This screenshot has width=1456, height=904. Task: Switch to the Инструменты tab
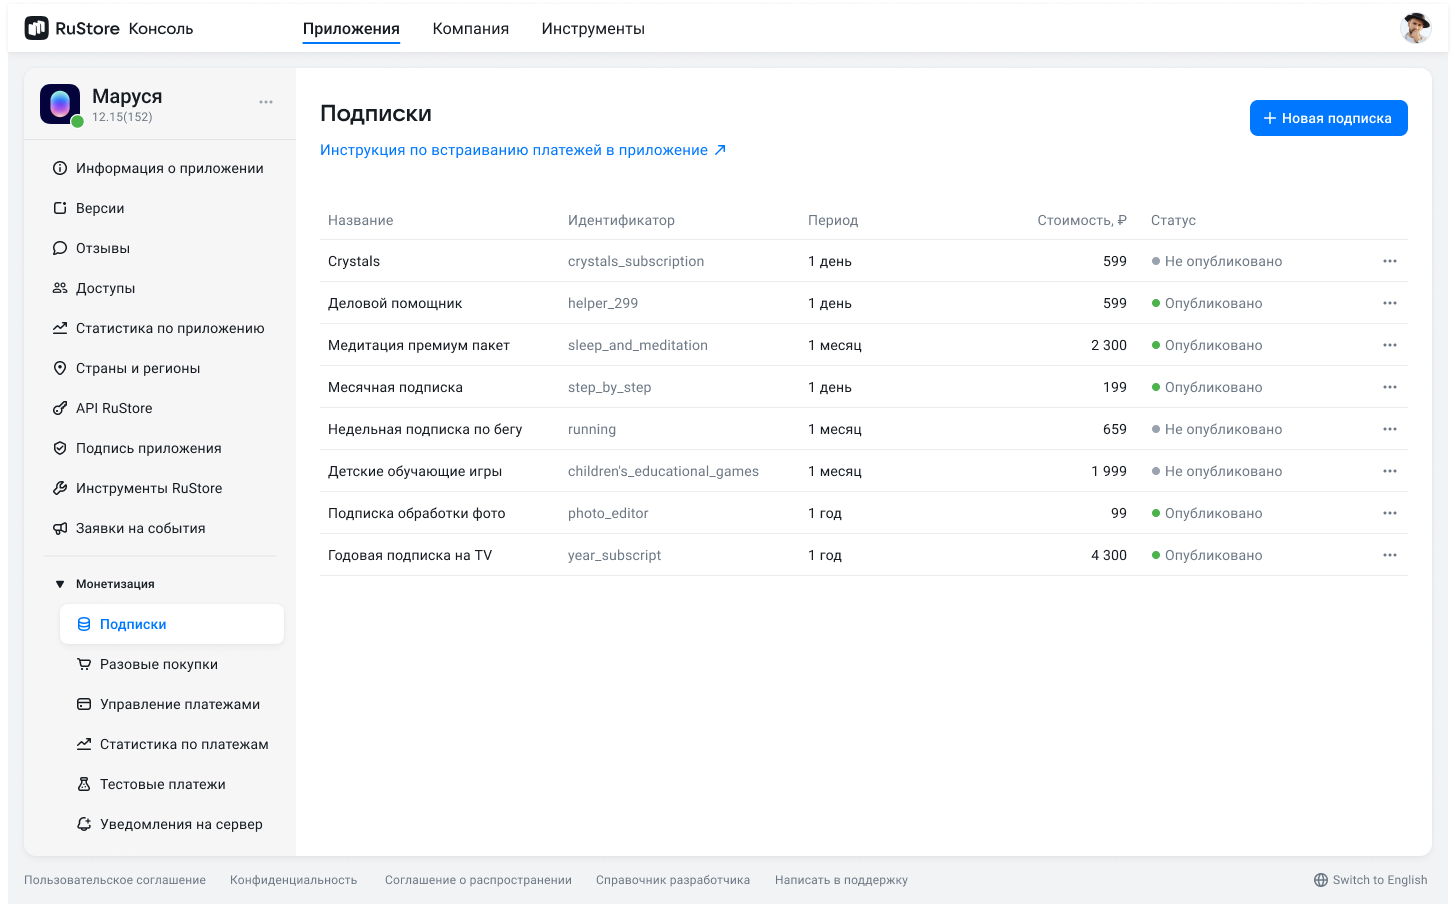click(593, 29)
